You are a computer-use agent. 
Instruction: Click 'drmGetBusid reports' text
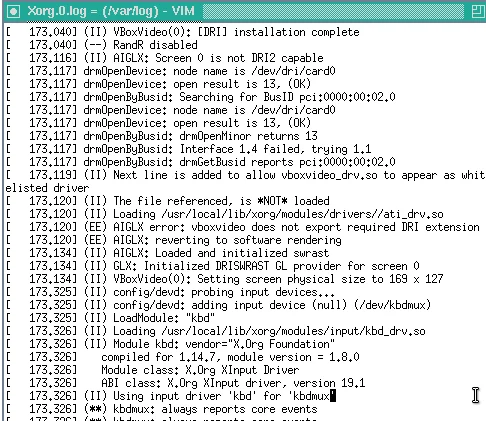pos(236,162)
